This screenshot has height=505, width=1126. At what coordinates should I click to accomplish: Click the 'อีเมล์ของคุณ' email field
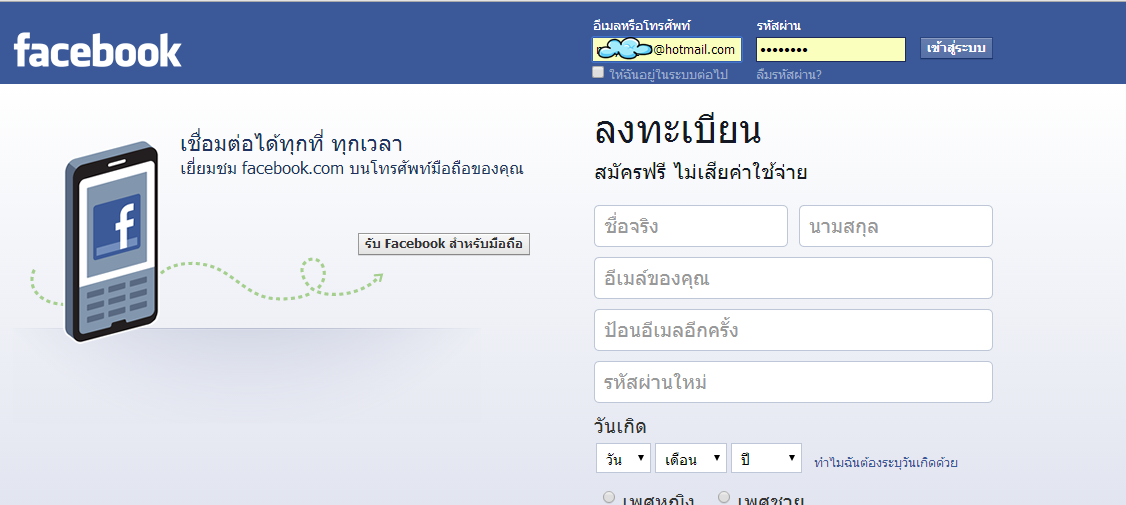pyautogui.click(x=794, y=278)
